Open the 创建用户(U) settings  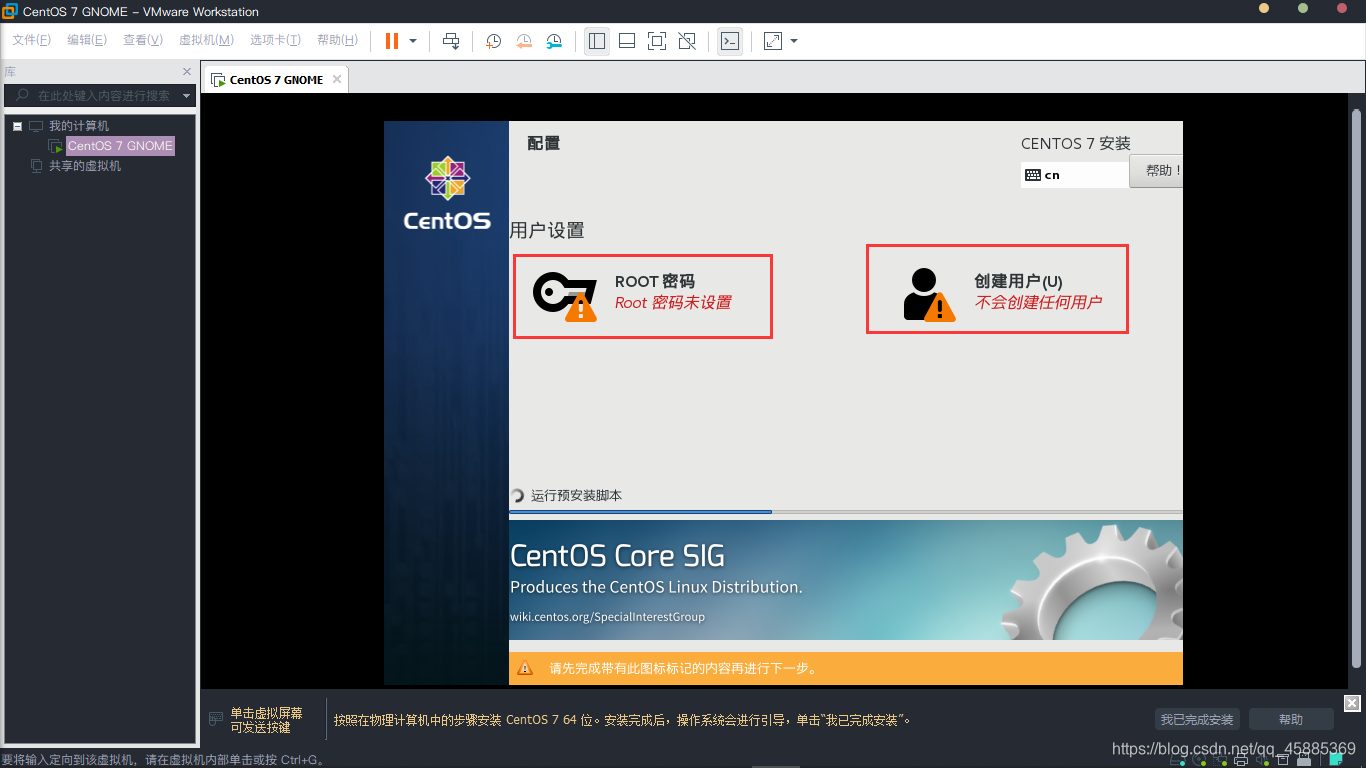pos(997,290)
